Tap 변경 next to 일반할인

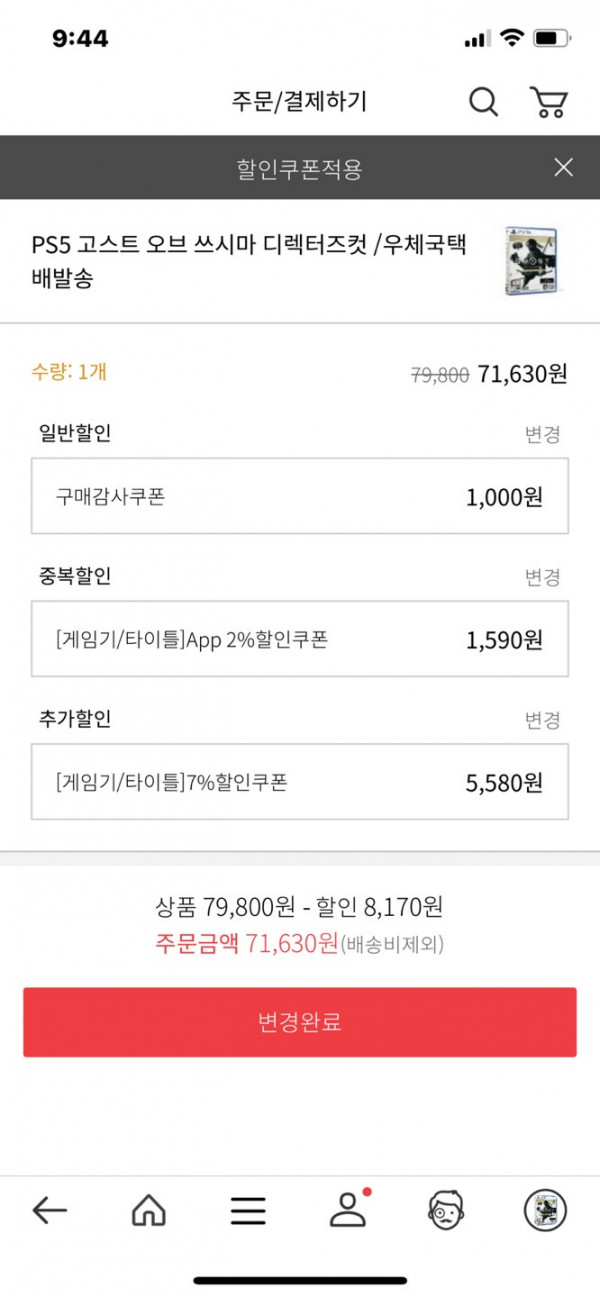click(542, 434)
